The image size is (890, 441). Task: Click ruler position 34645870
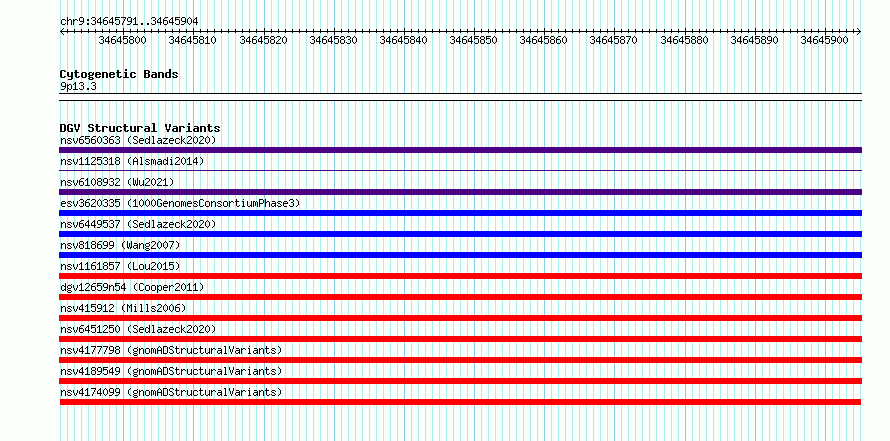tap(614, 40)
